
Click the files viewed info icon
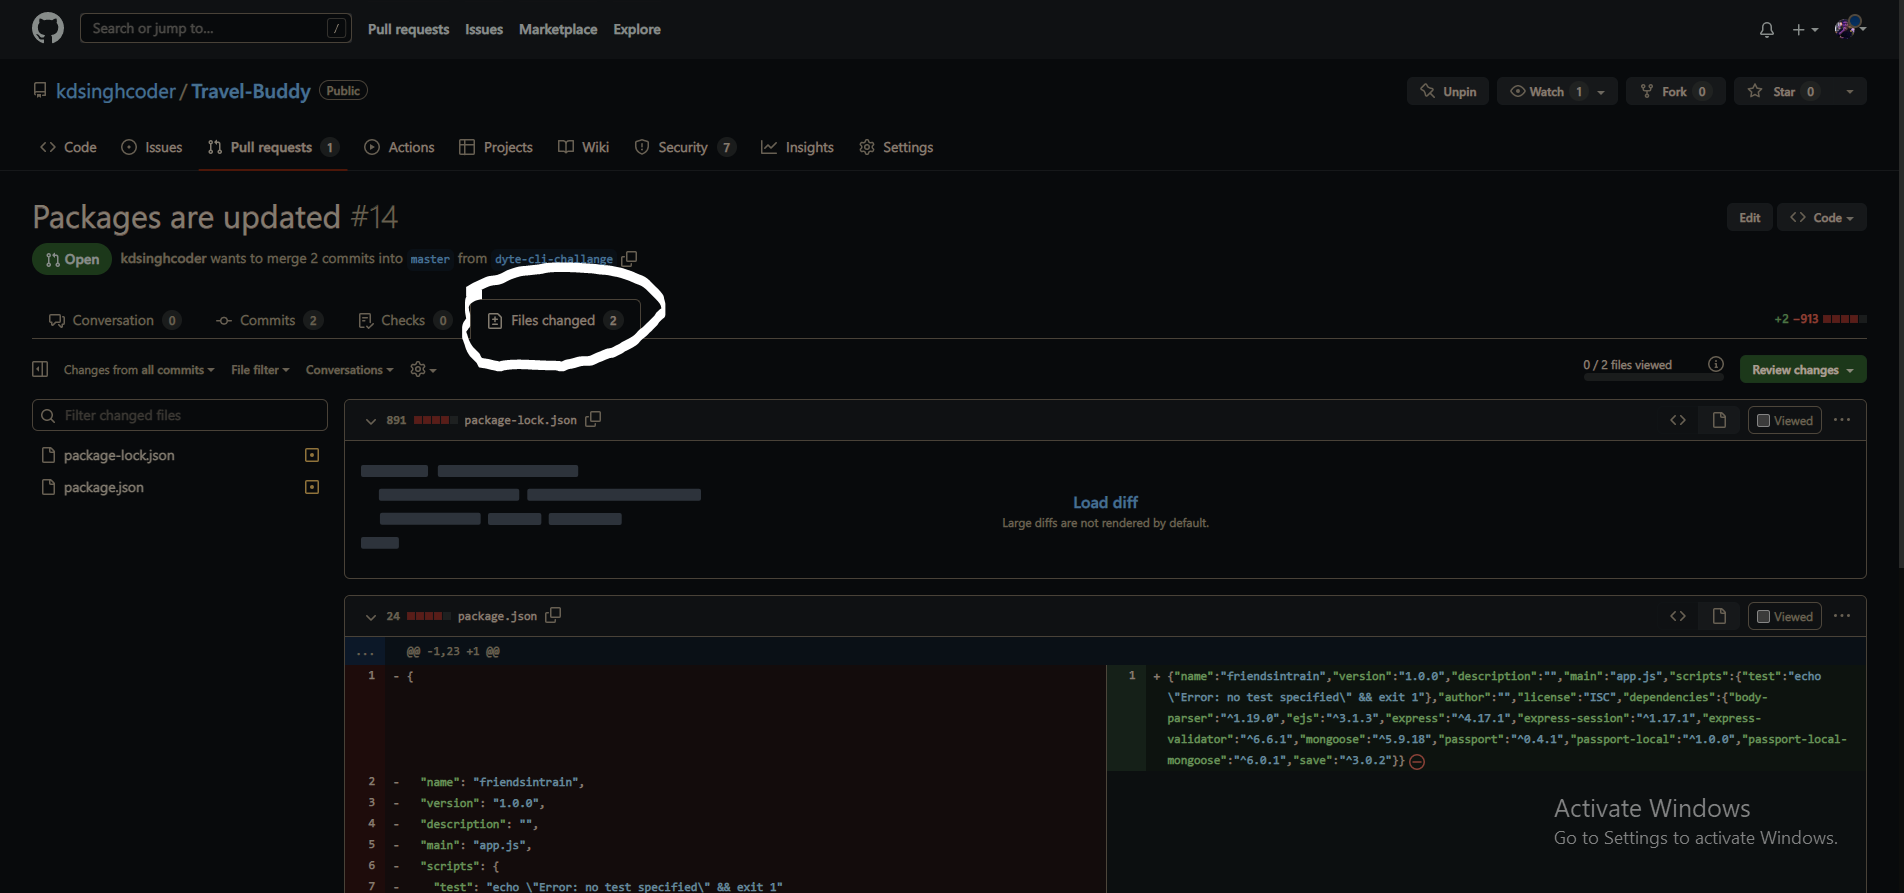[x=1716, y=364]
